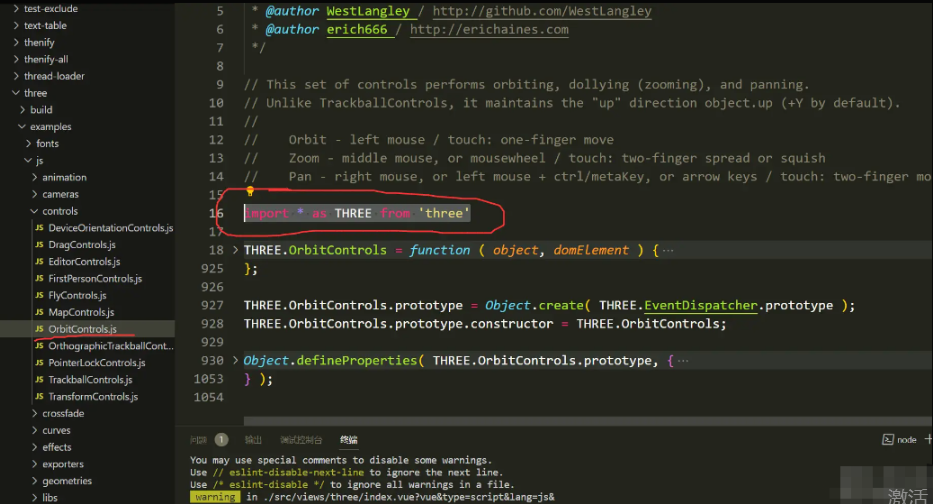Select OrbitControls.js in file tree

[82, 328]
